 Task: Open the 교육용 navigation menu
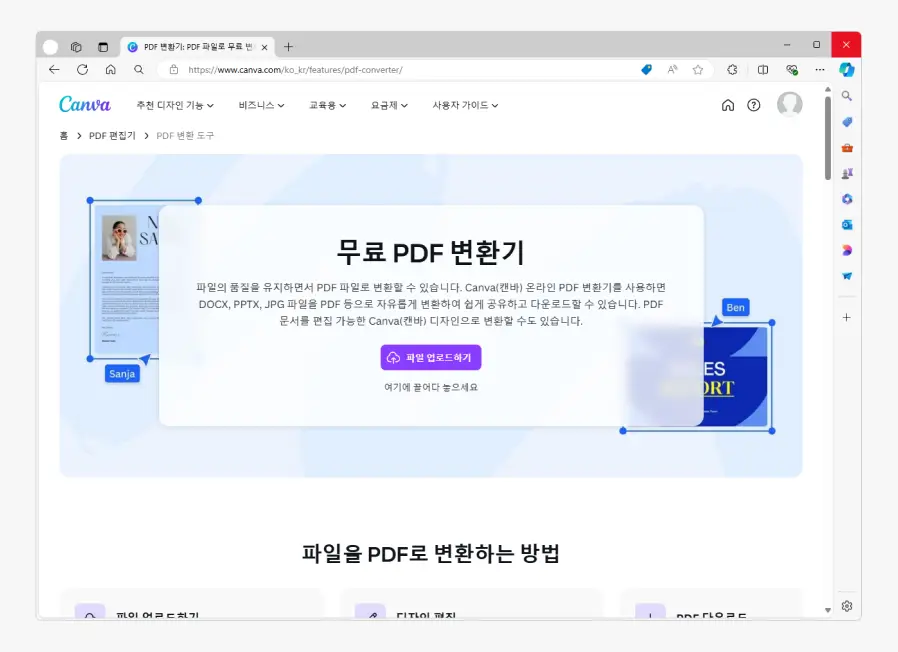click(x=328, y=105)
